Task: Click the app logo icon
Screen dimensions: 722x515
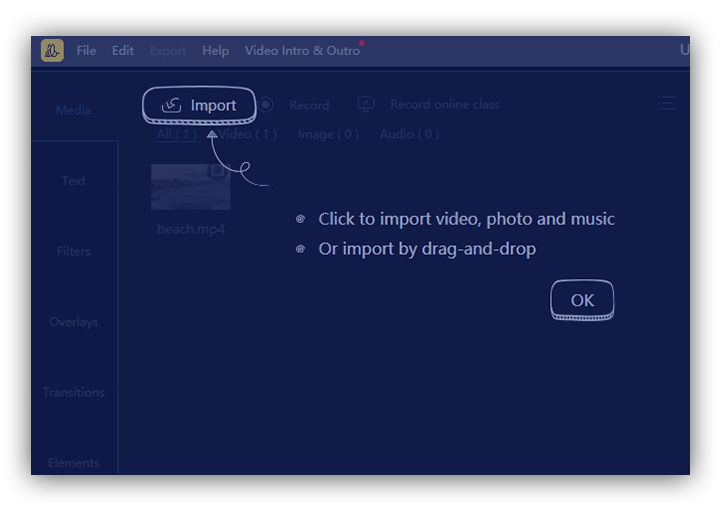Action: click(x=52, y=50)
